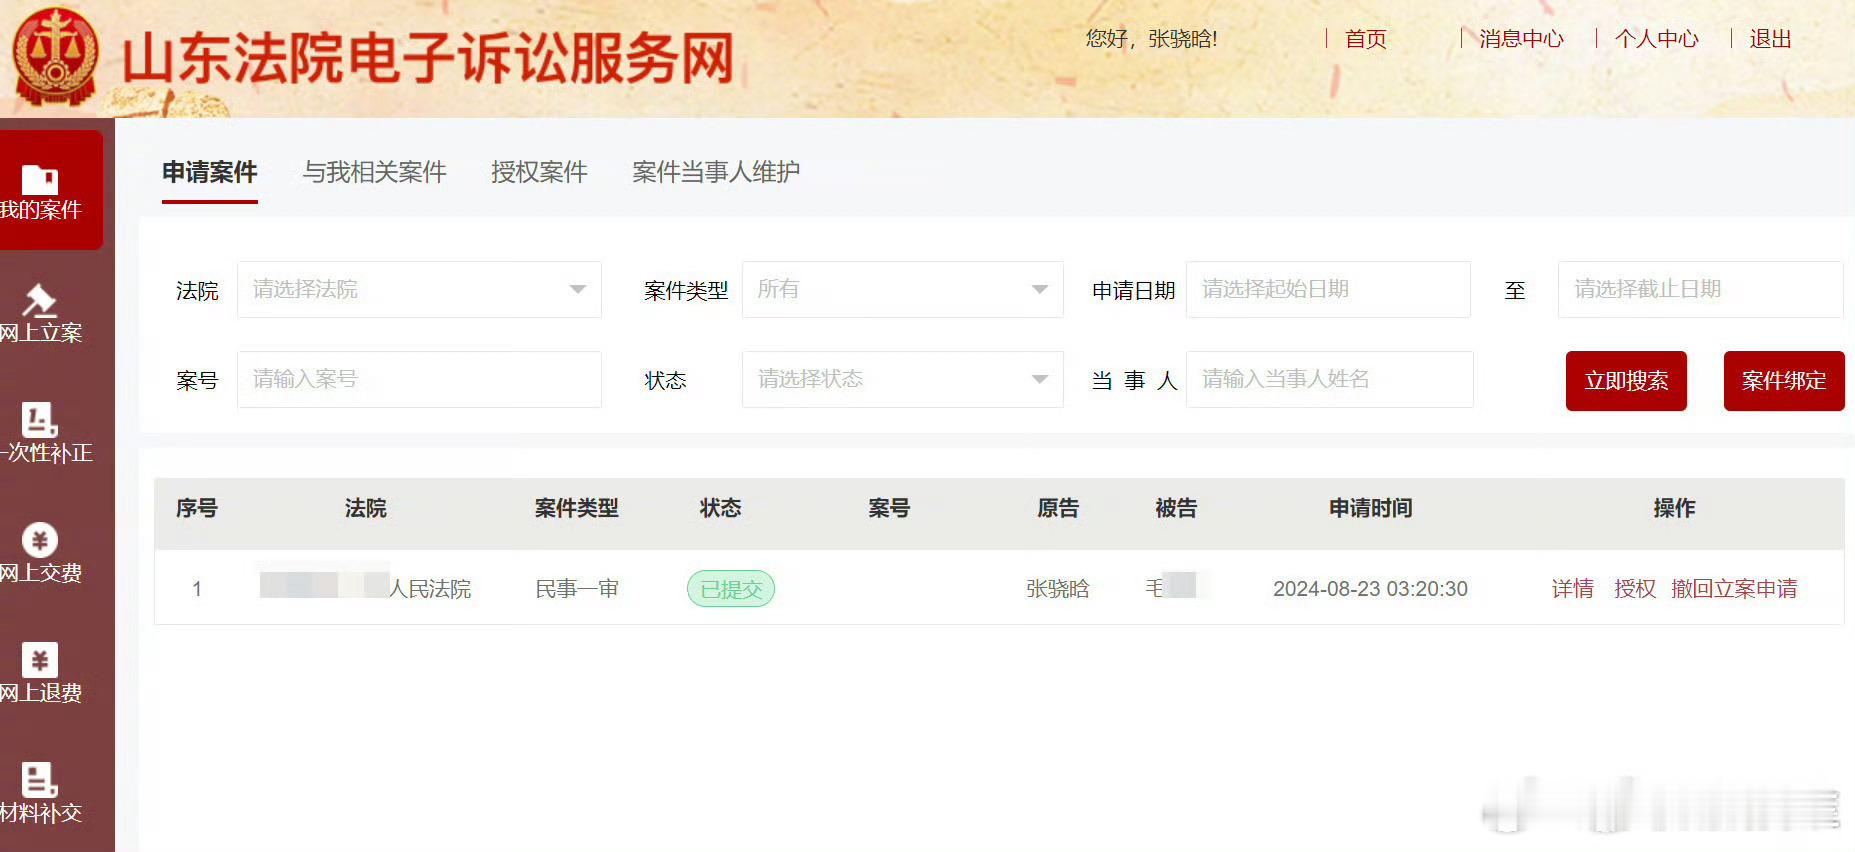Click the 民事一审 case type cell
Image resolution: width=1855 pixels, height=852 pixels.
click(577, 589)
